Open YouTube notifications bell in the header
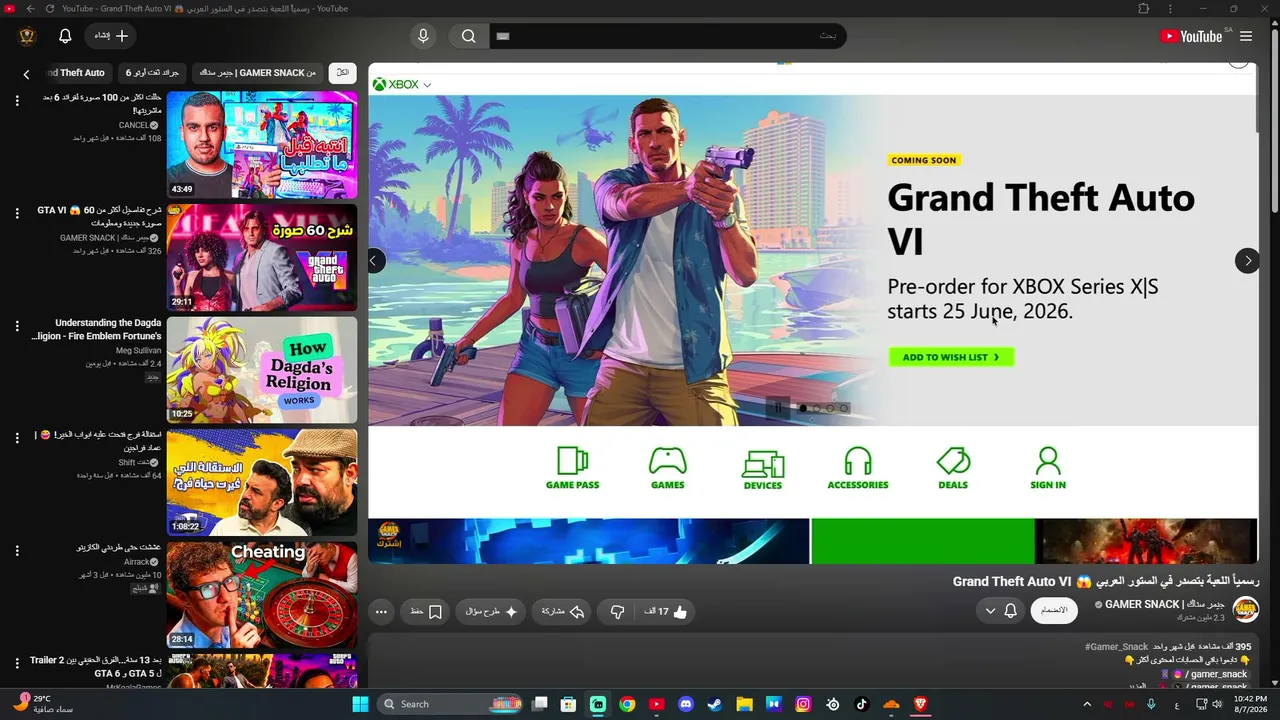Viewport: 1280px width, 720px height. pos(65,36)
